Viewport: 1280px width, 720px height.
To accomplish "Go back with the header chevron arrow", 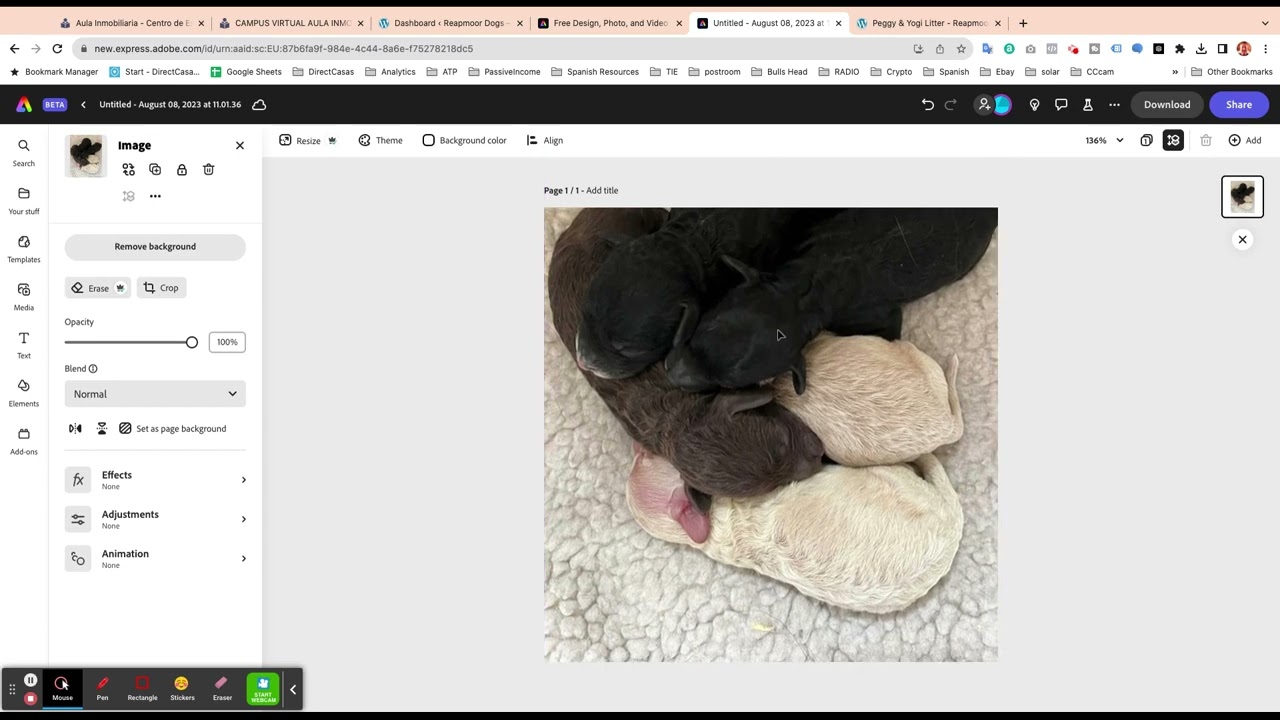I will click(83, 104).
